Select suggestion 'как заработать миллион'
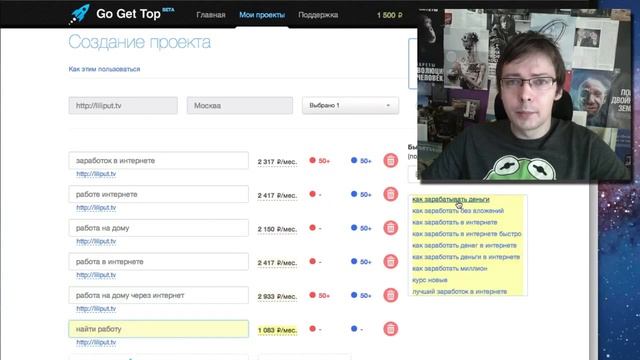This screenshot has height=360, width=640. click(450, 269)
